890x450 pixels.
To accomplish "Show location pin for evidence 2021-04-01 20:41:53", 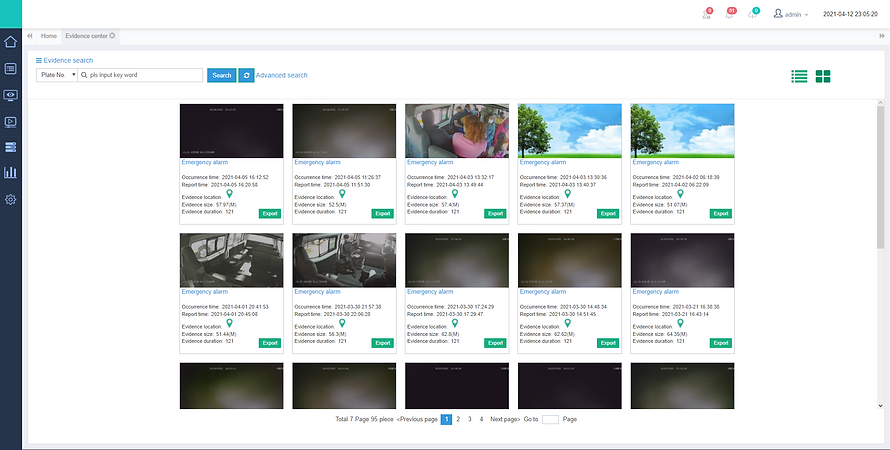I will click(229, 323).
